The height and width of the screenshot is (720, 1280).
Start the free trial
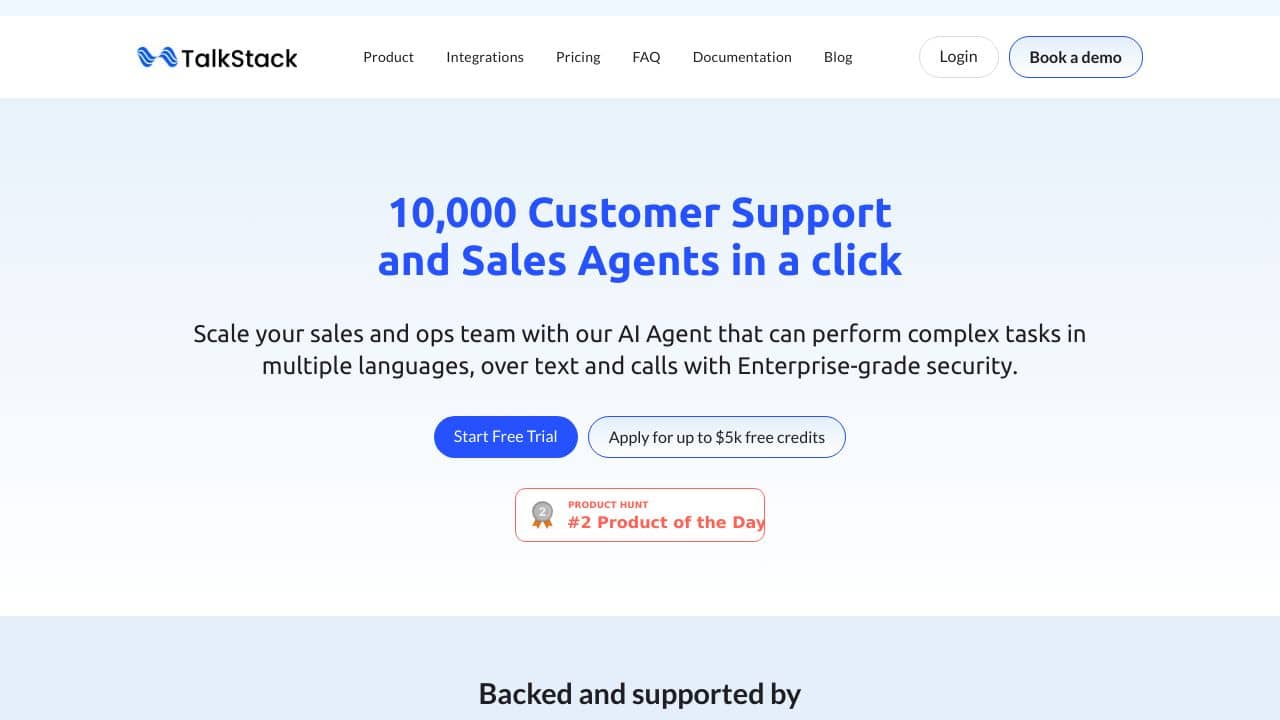505,437
